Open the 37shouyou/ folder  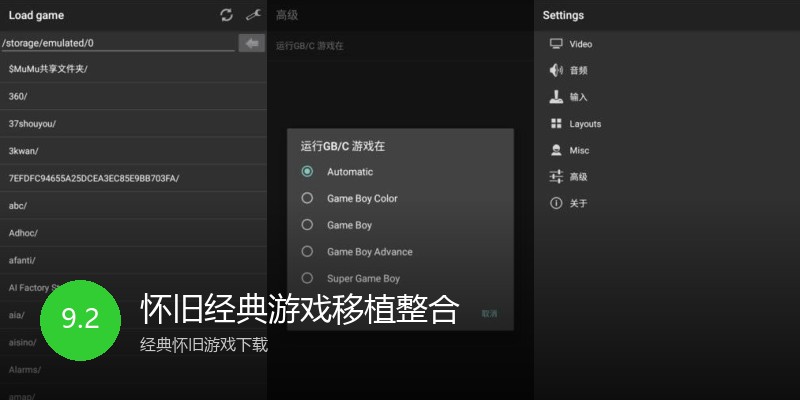pos(133,123)
